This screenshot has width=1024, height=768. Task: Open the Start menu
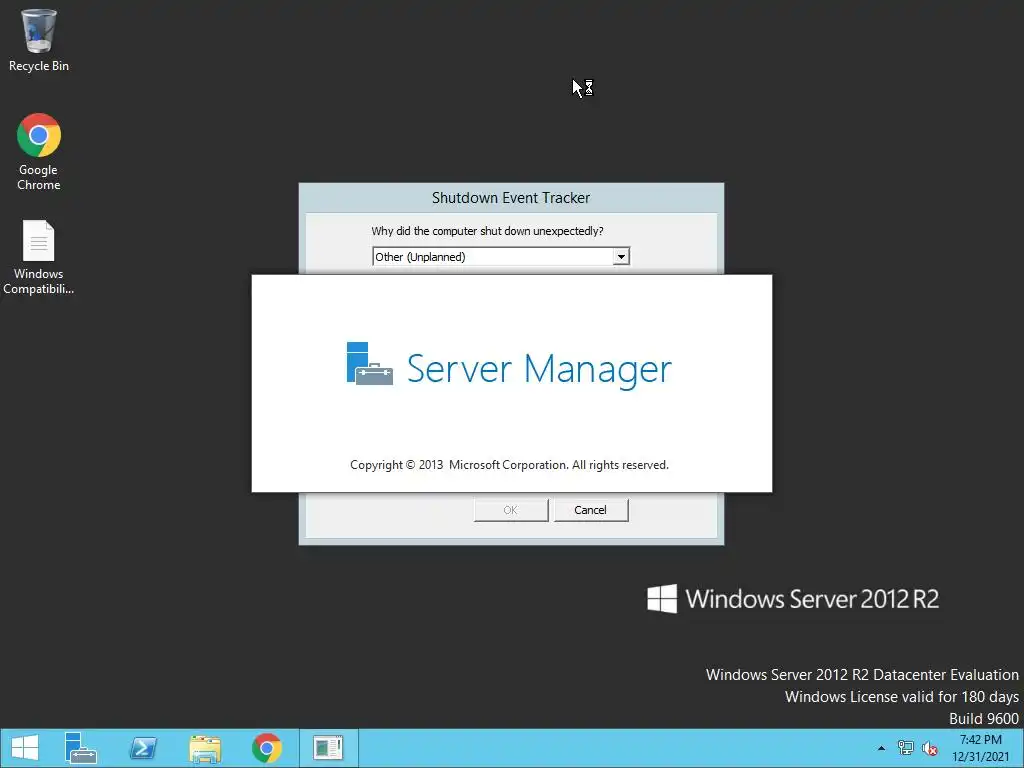pos(25,748)
